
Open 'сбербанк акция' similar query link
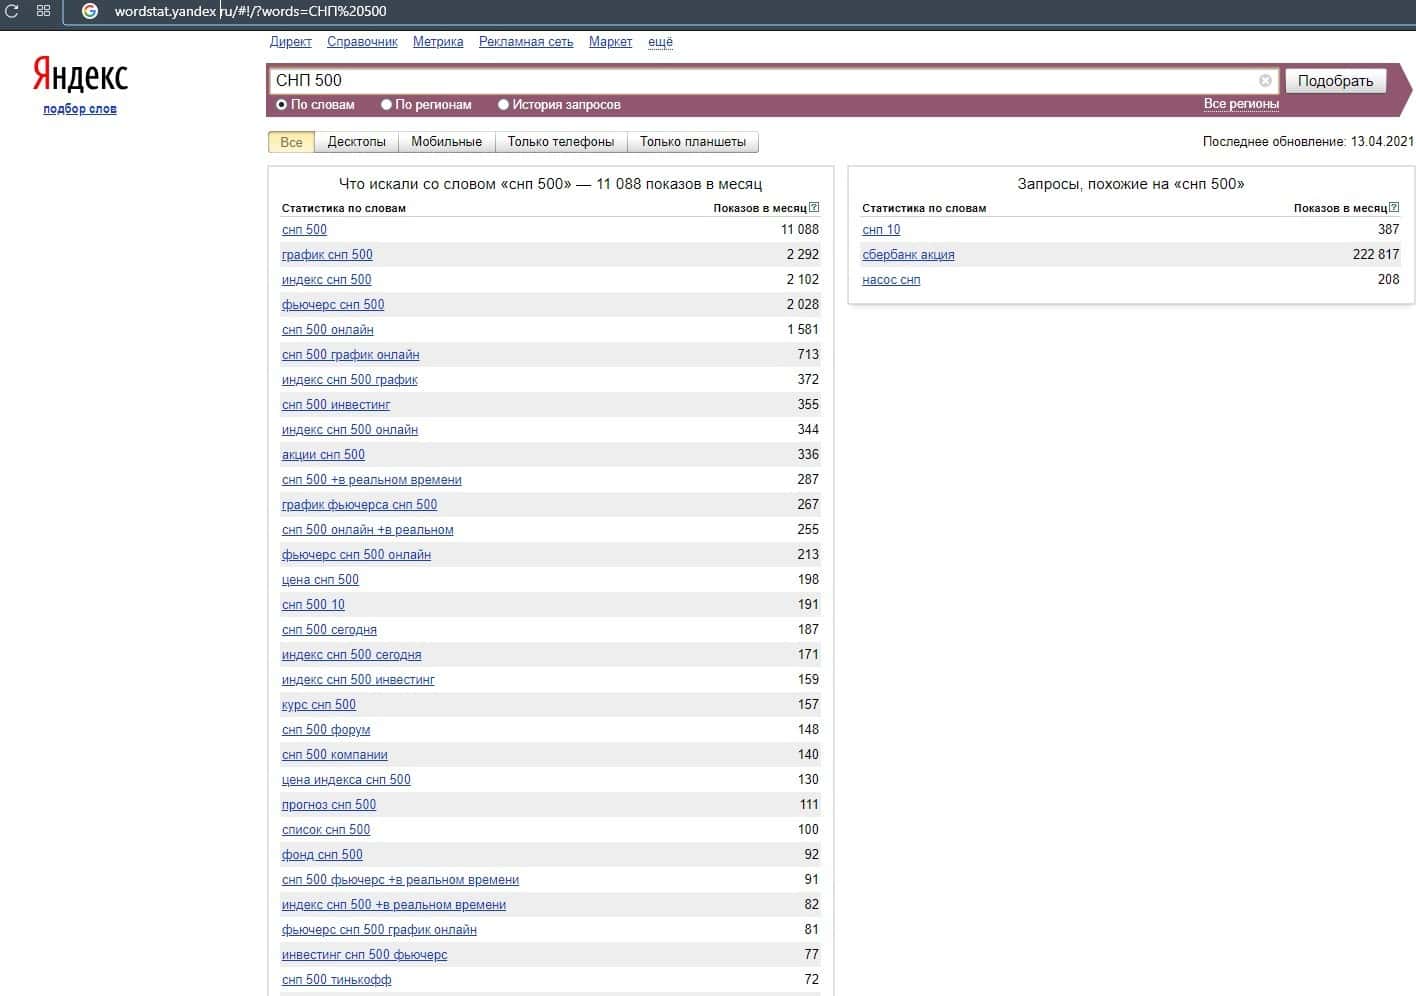(908, 255)
